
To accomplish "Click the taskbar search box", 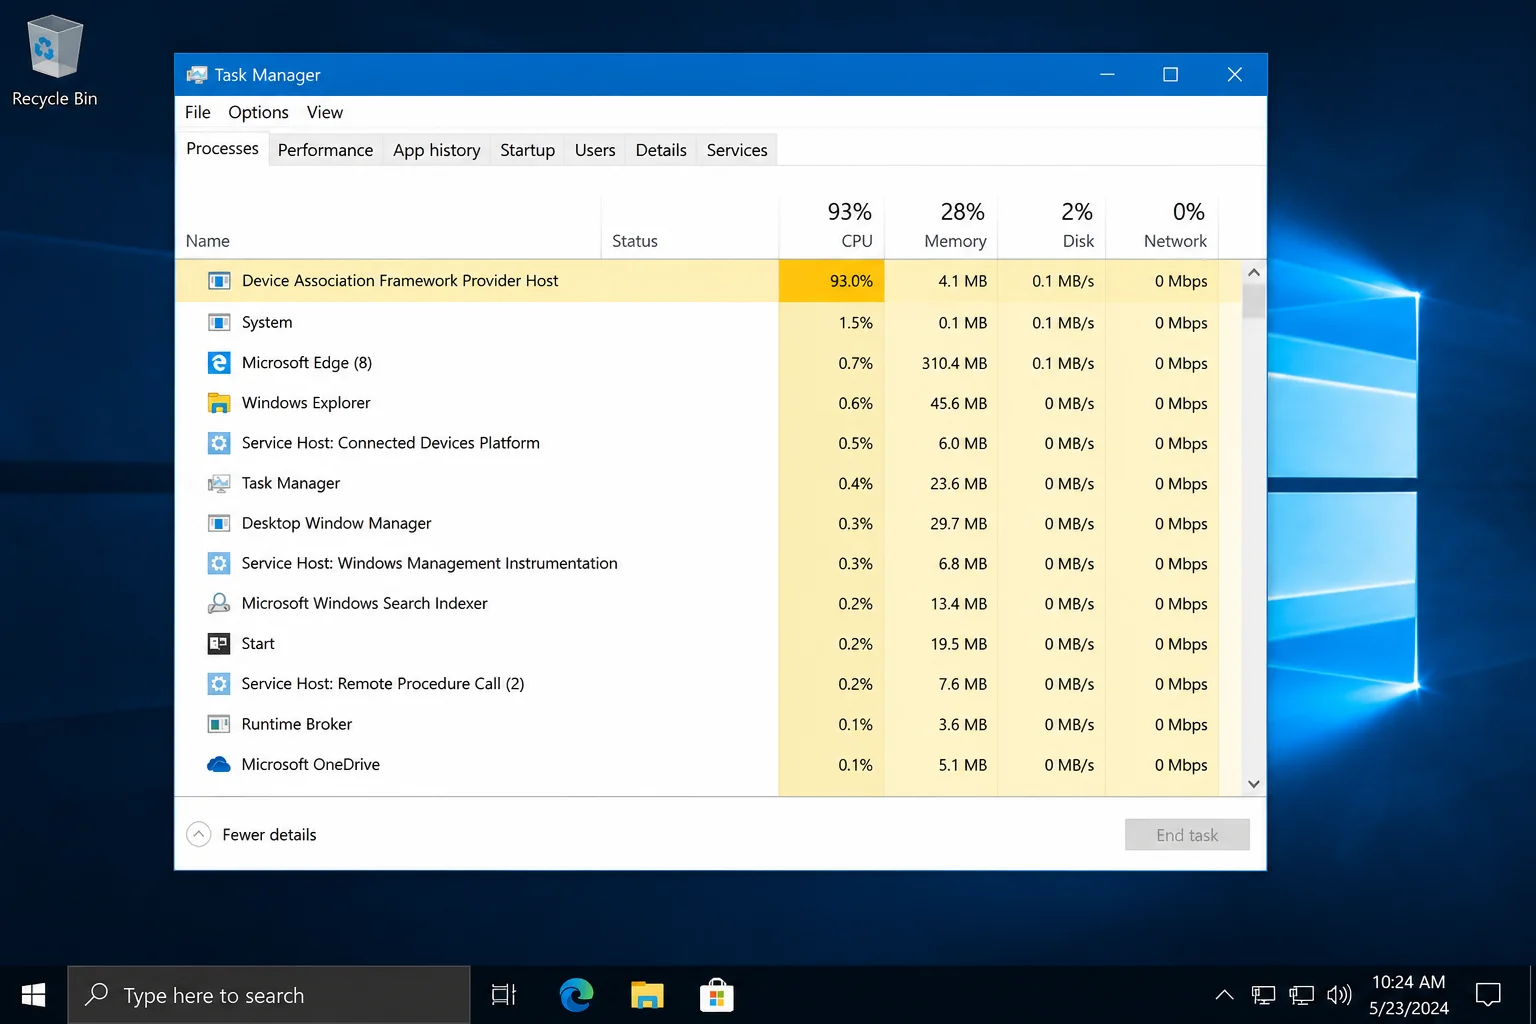I will point(269,995).
